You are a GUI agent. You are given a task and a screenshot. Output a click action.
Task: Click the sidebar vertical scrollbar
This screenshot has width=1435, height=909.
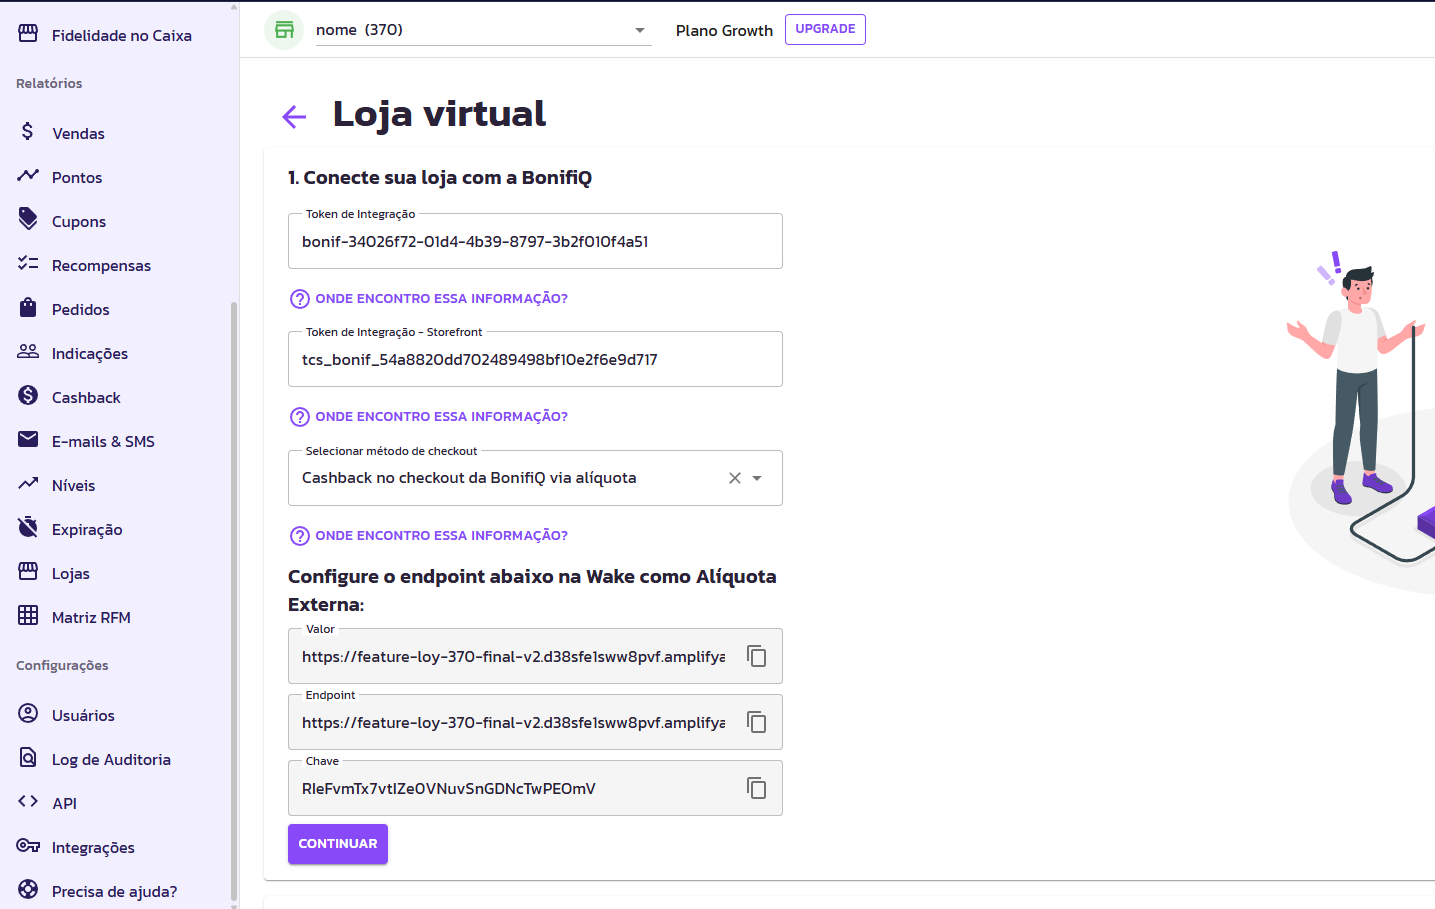(x=234, y=600)
